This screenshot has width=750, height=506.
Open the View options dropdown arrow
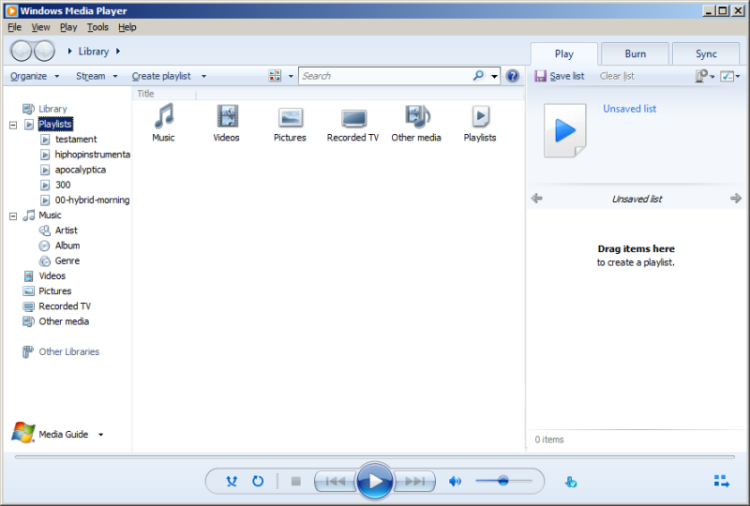tap(290, 77)
